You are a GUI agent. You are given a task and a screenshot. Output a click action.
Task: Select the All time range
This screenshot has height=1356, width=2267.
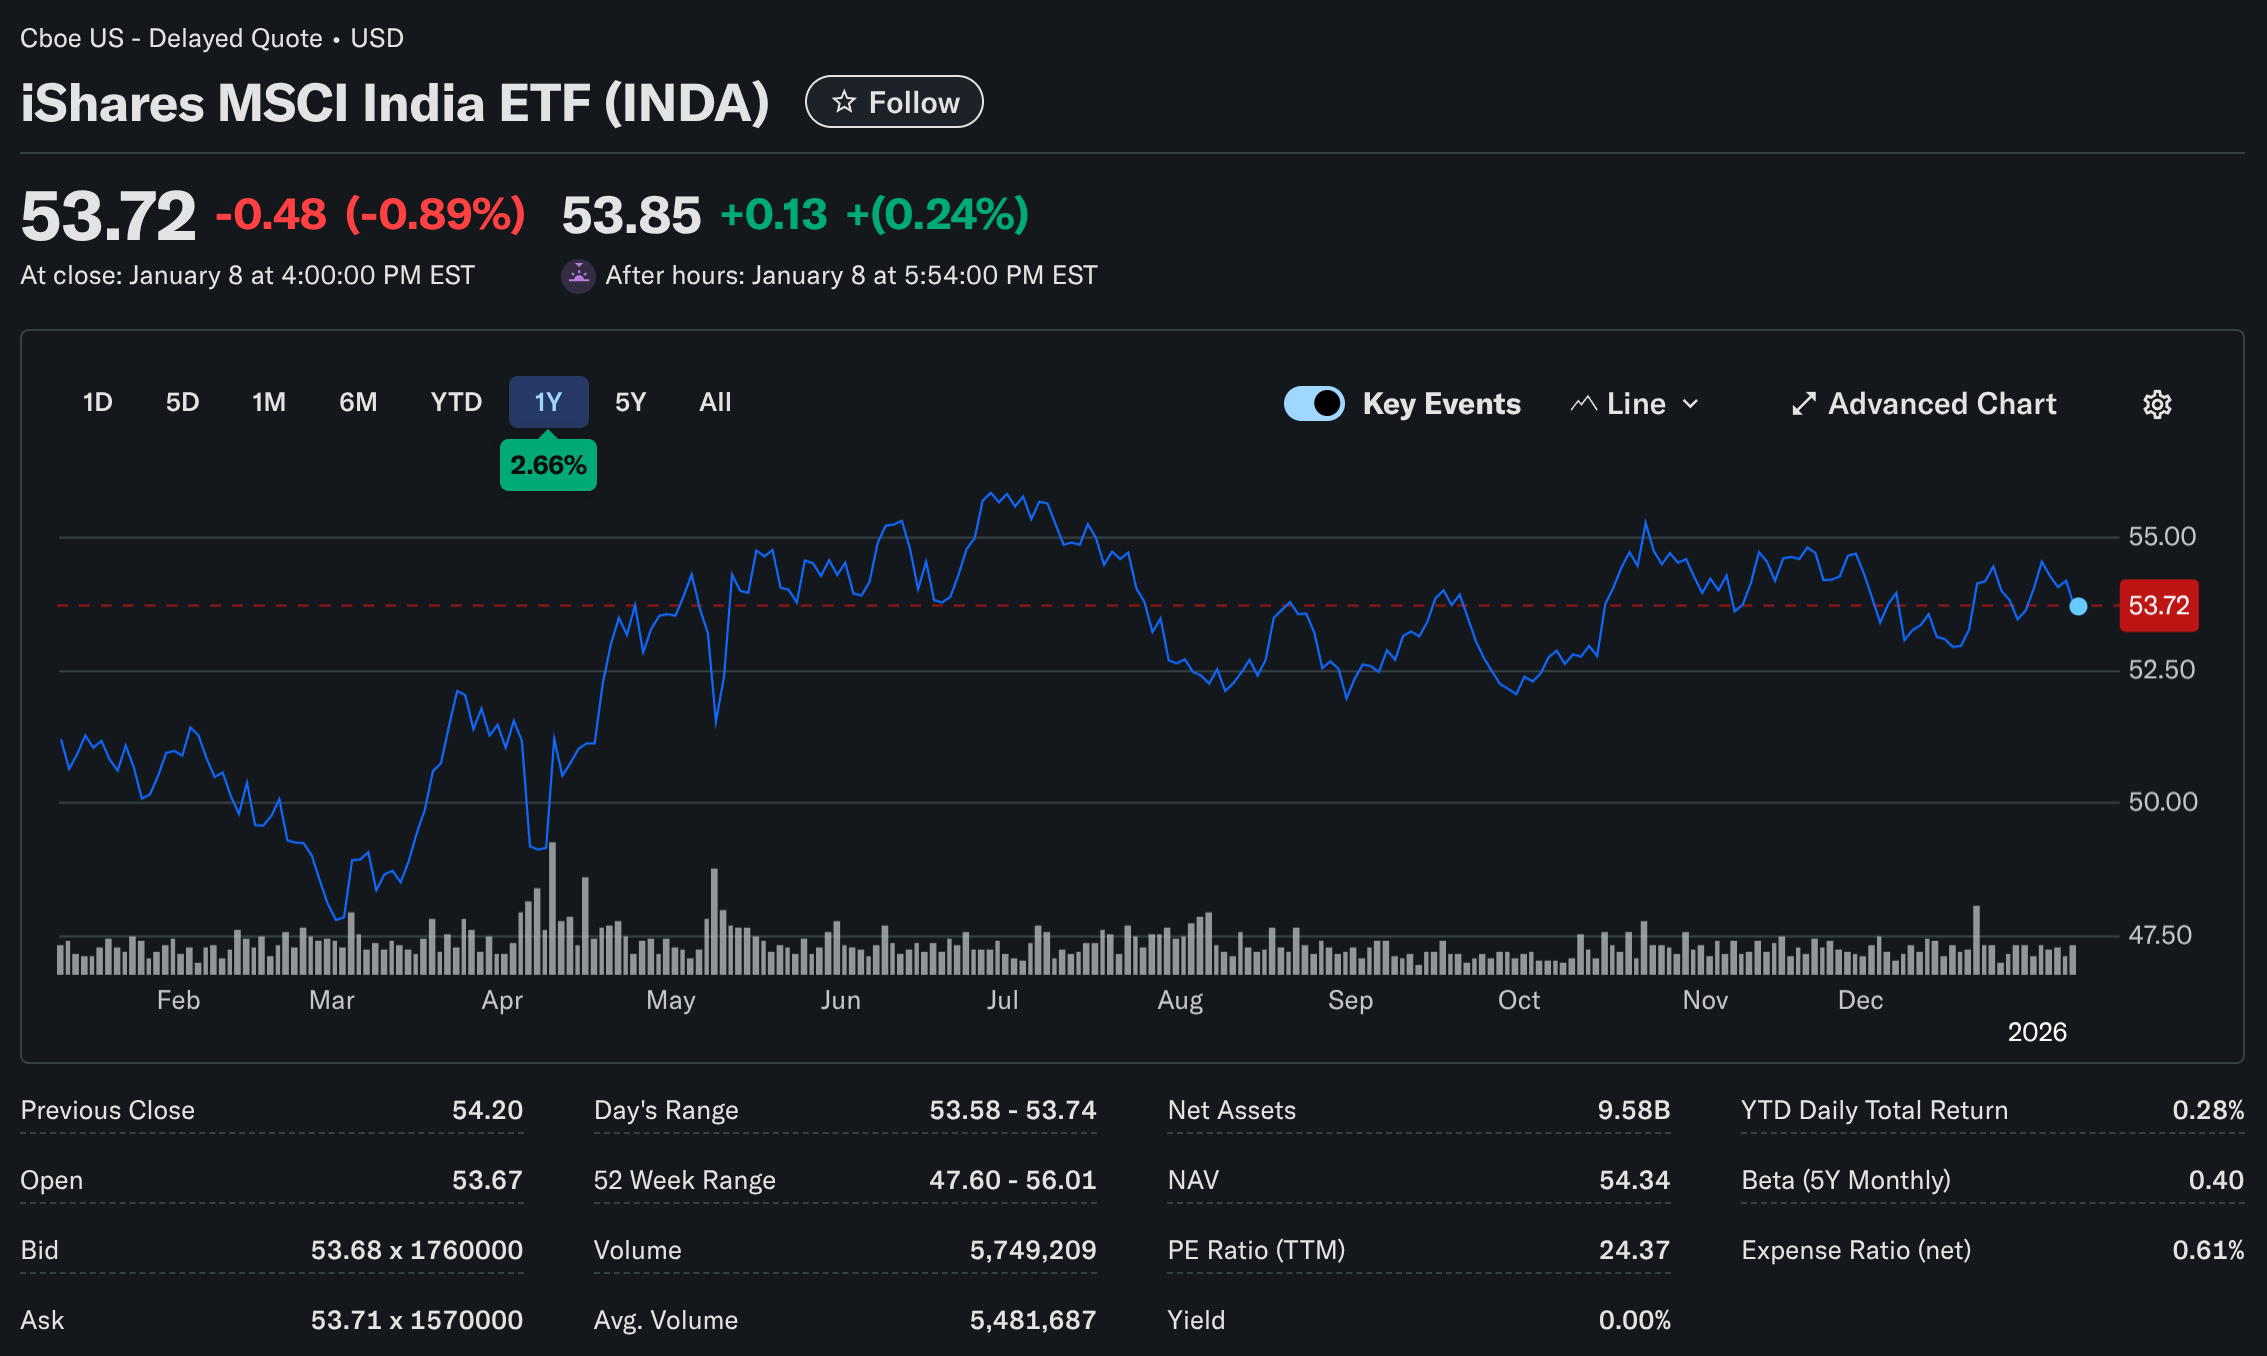point(715,402)
